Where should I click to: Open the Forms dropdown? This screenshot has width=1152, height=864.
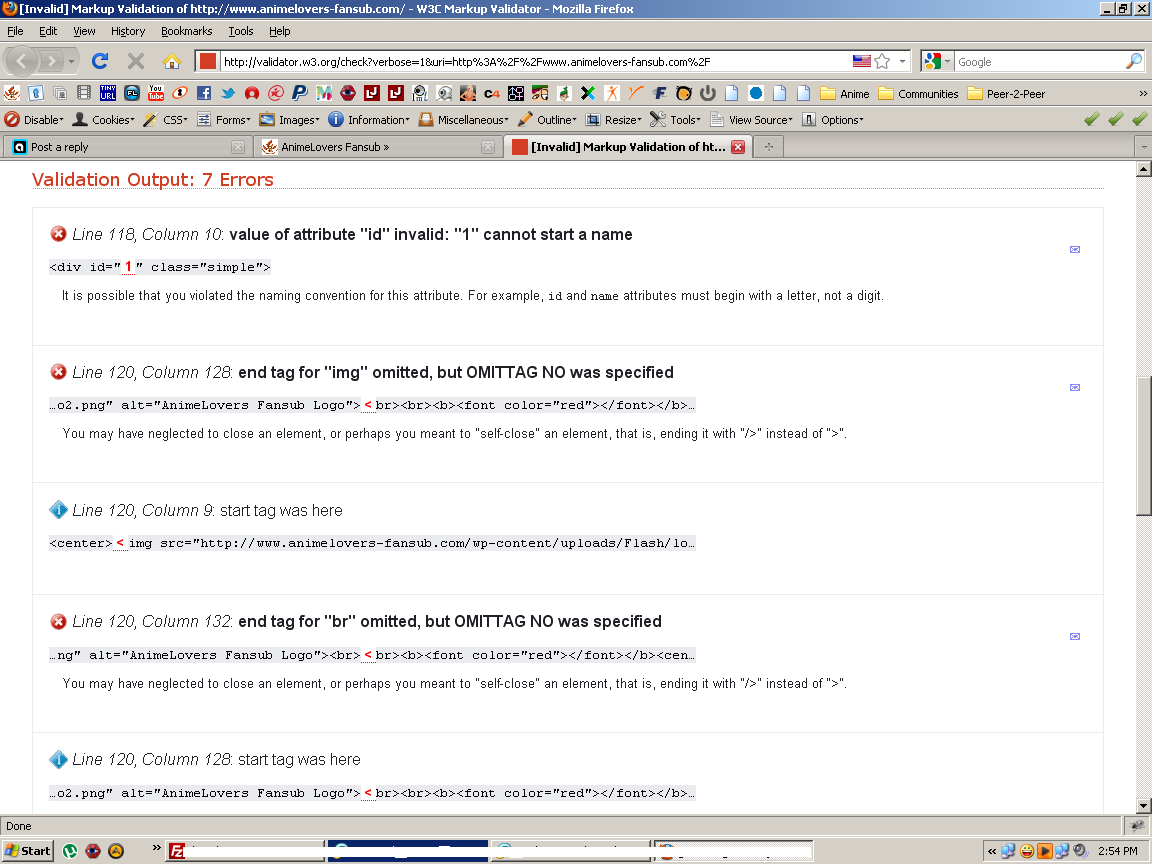[x=223, y=120]
